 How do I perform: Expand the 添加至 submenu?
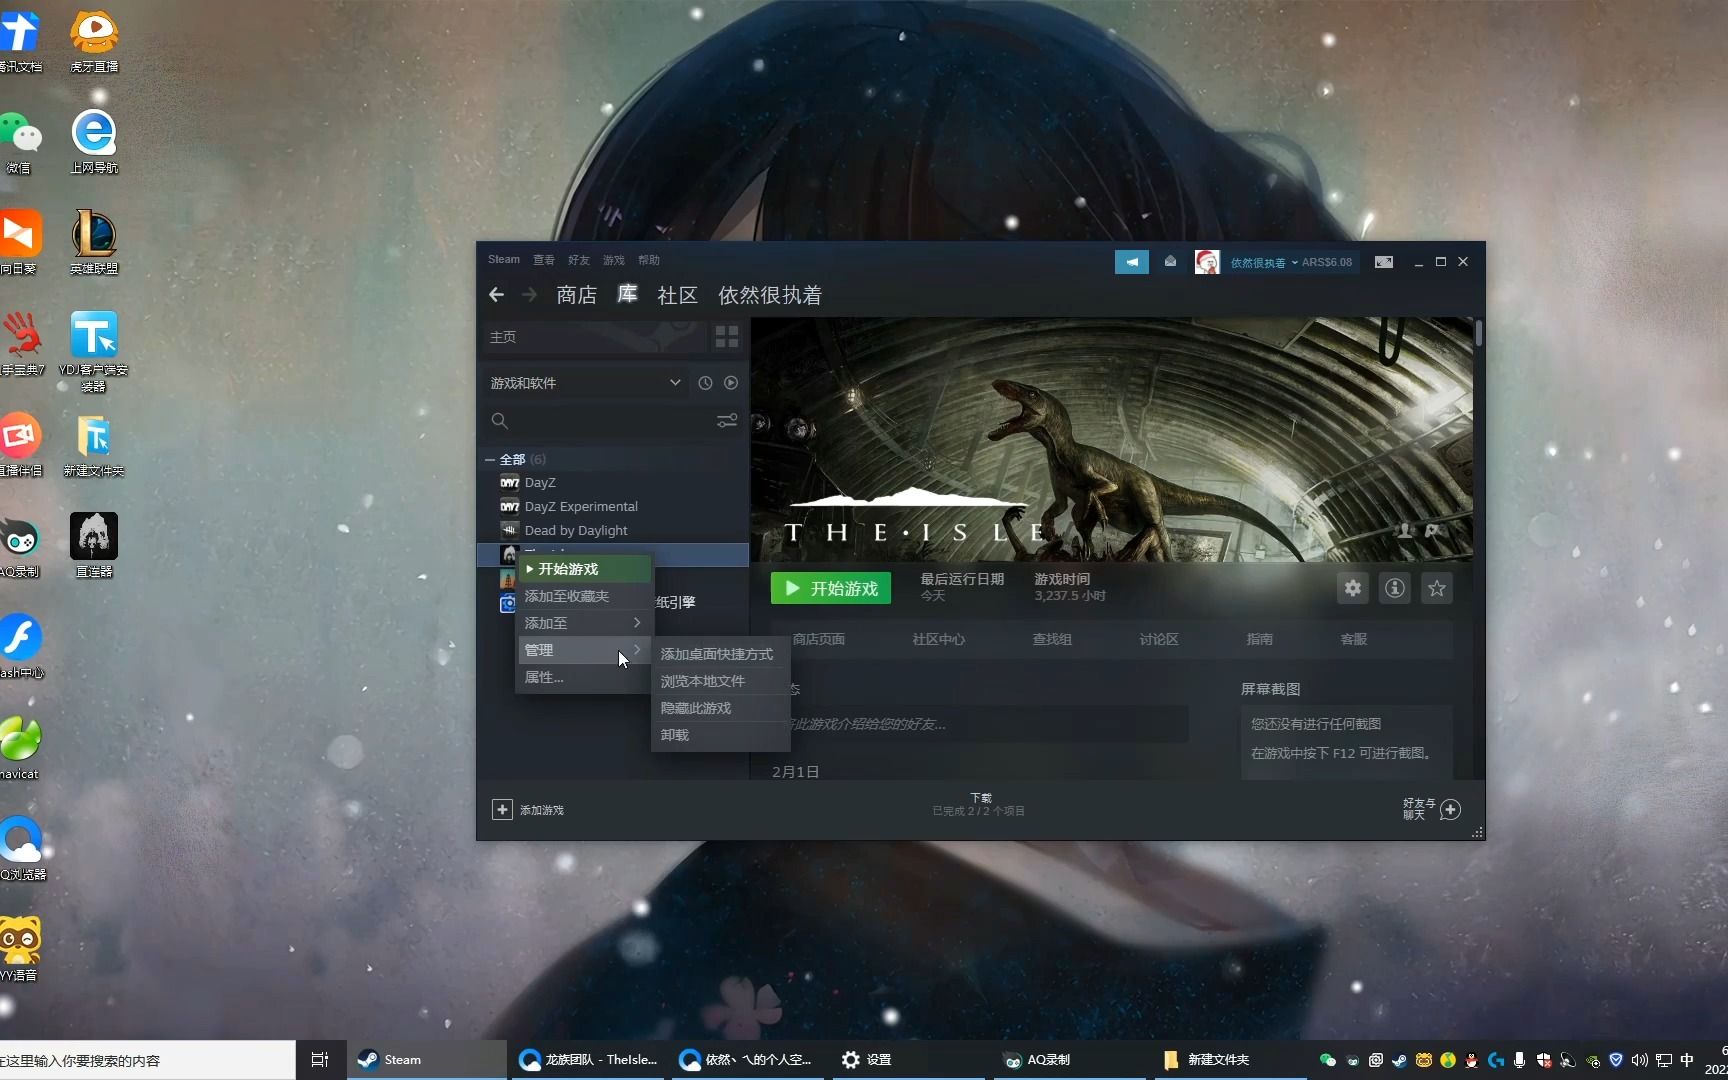[584, 623]
